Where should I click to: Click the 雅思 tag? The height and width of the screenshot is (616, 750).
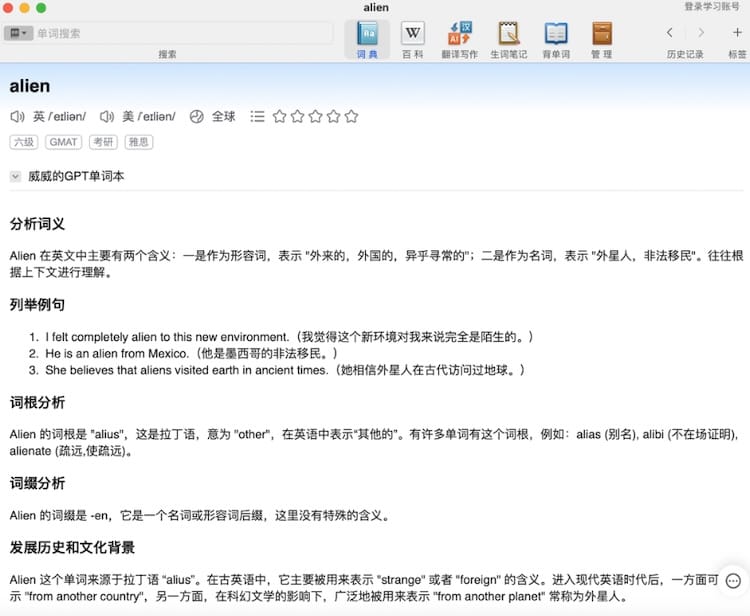[139, 142]
